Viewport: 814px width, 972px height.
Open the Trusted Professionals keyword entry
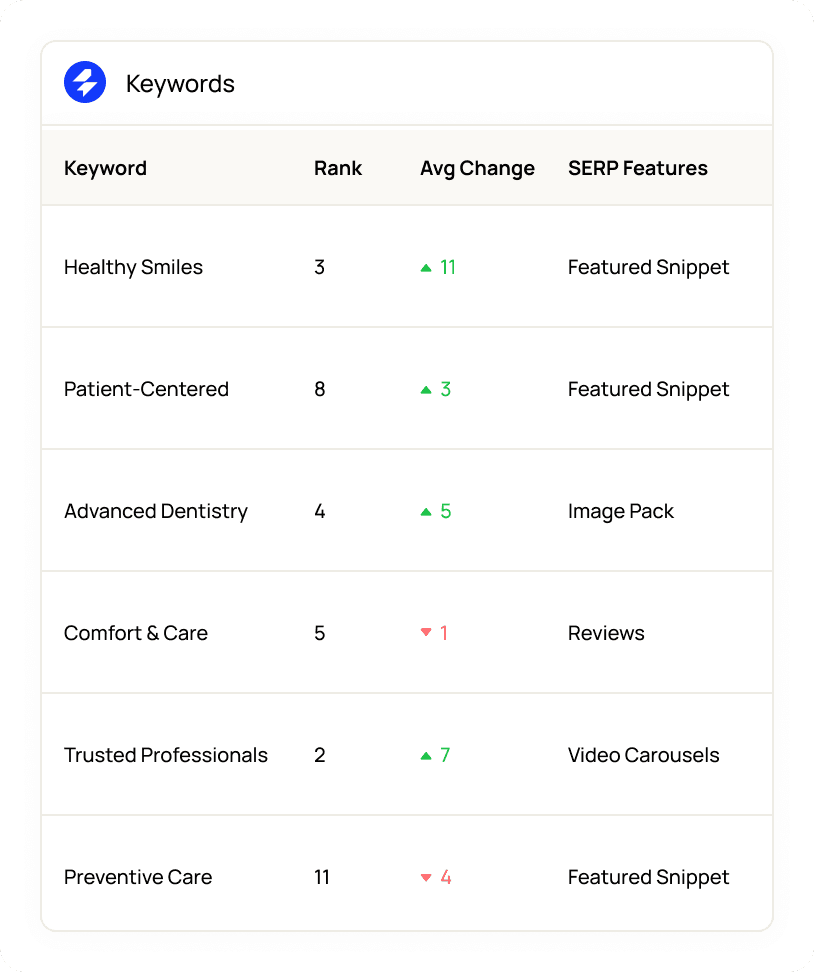tap(166, 755)
